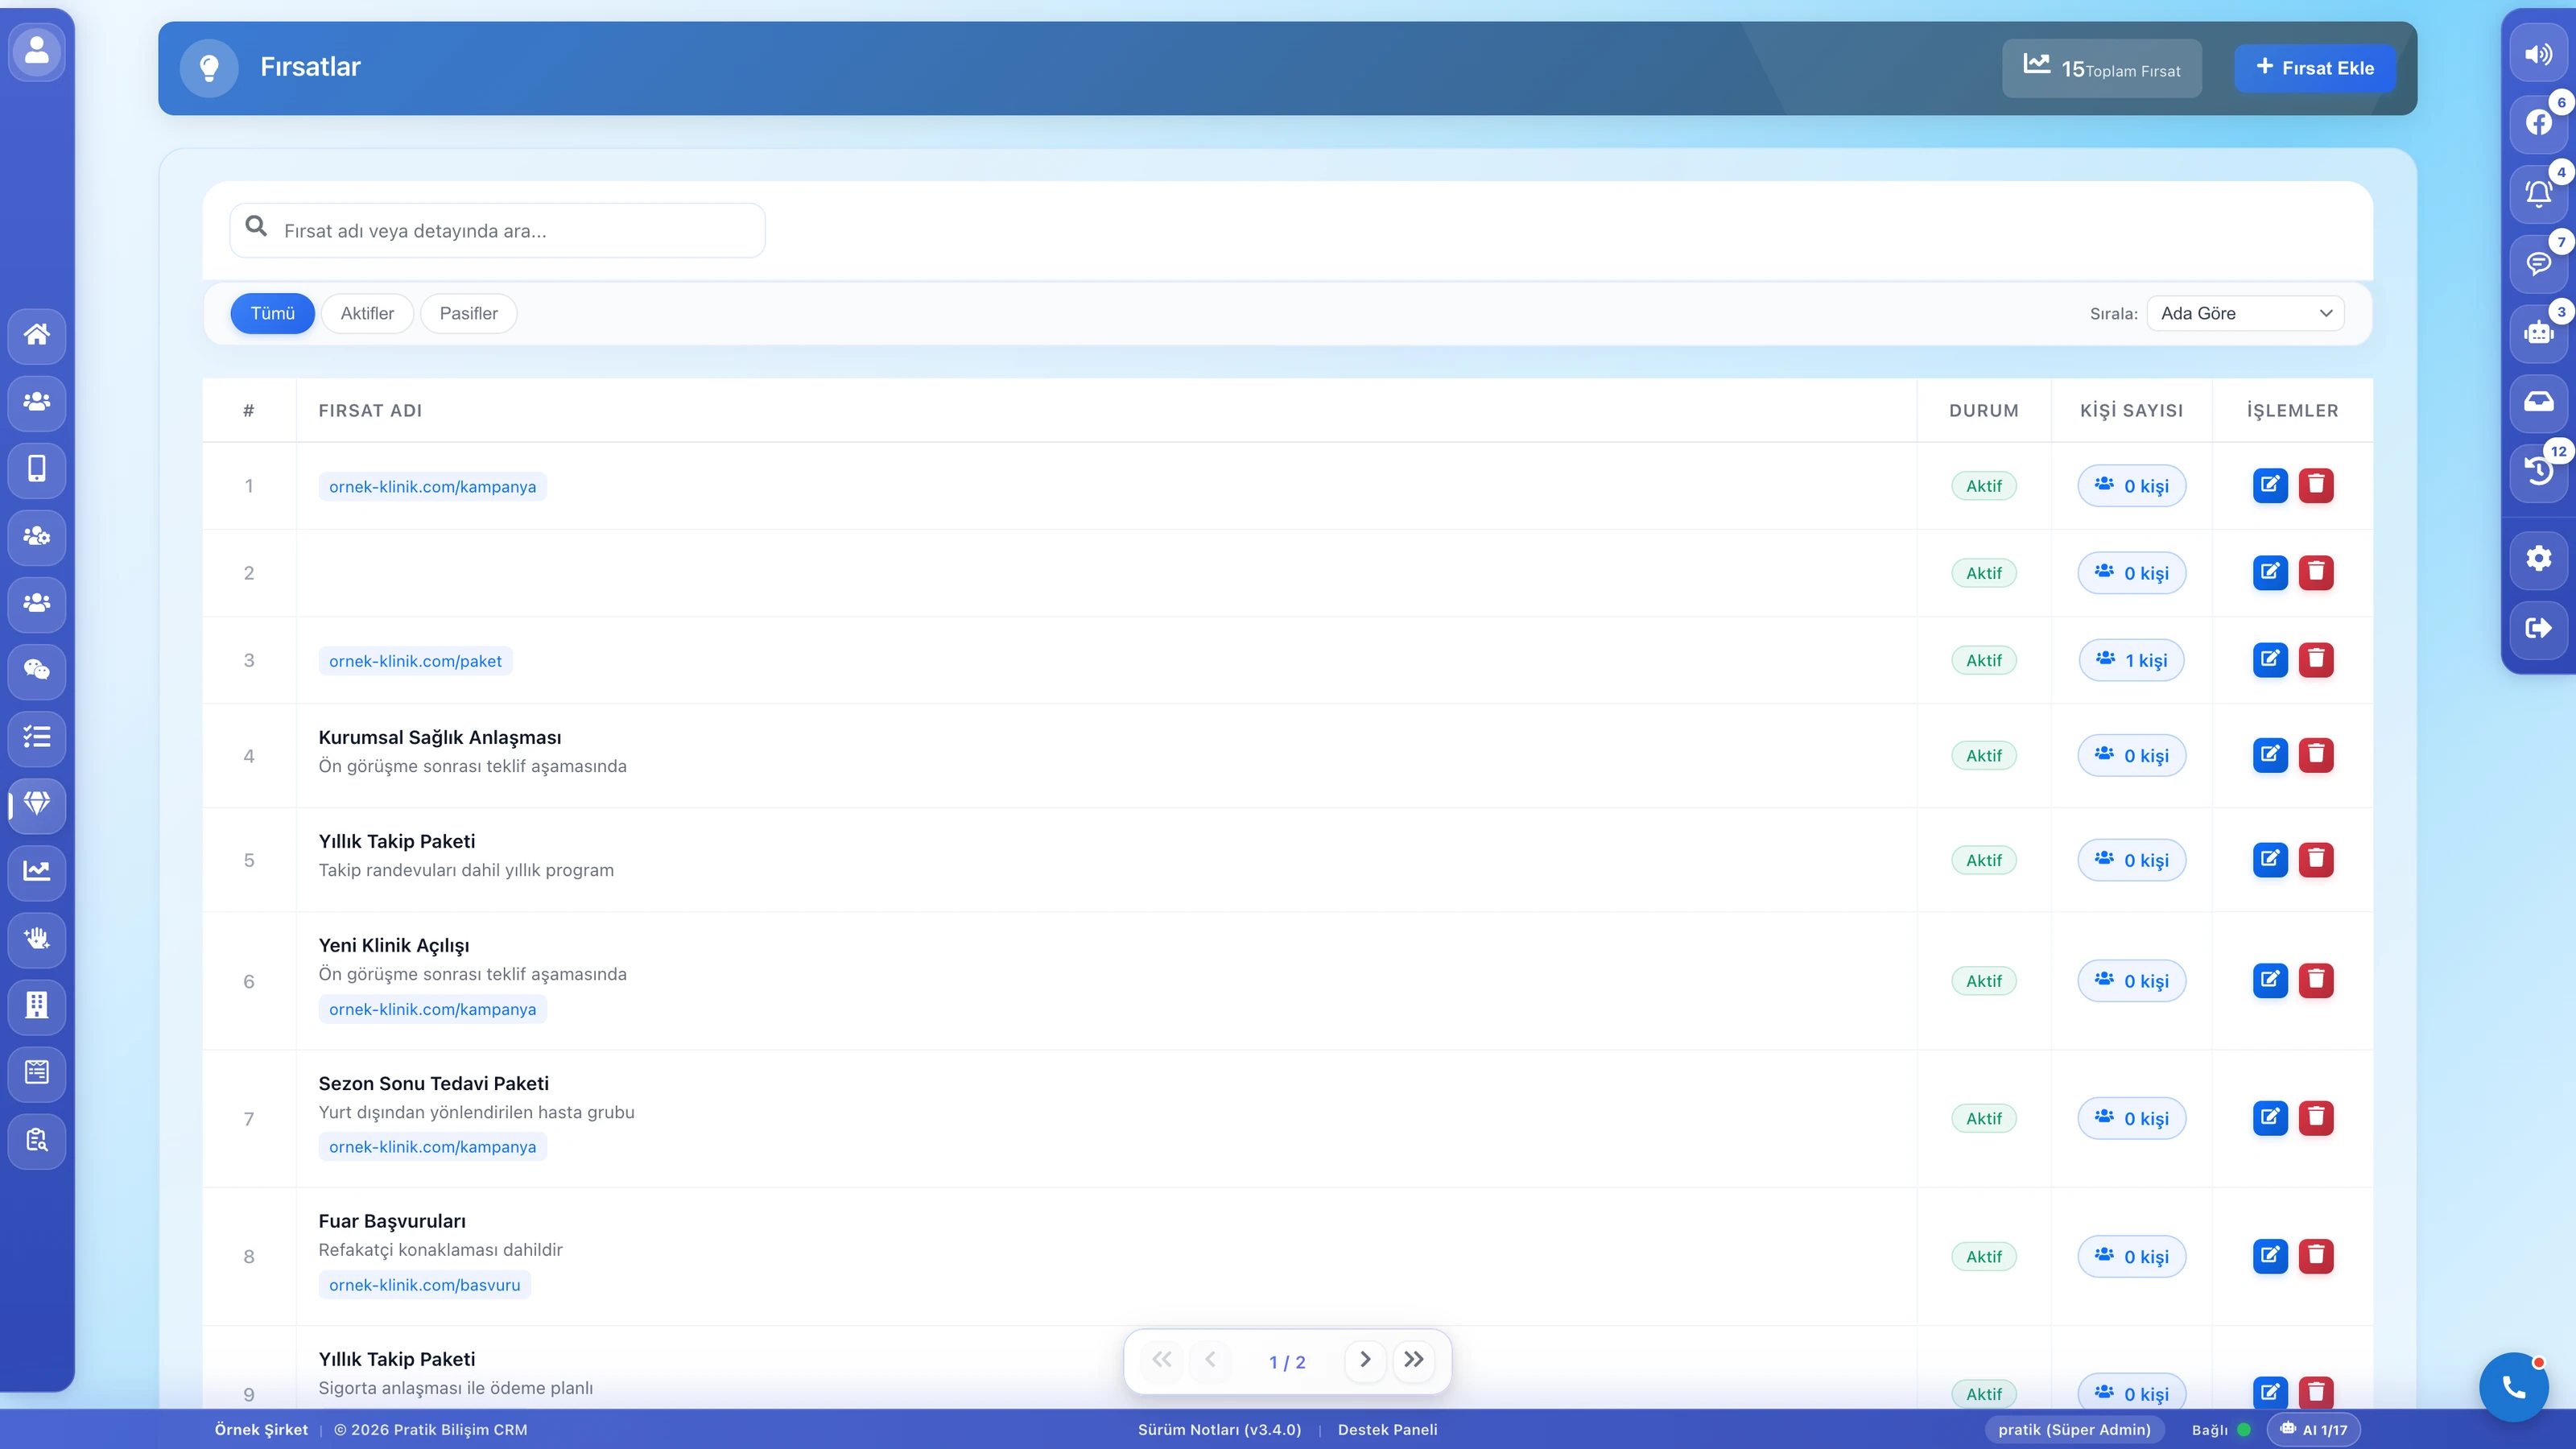Screen dimensions: 2576x1449
Task: Click 'Kurumsal Sağlık Anlaşması' title
Action: coord(440,737)
